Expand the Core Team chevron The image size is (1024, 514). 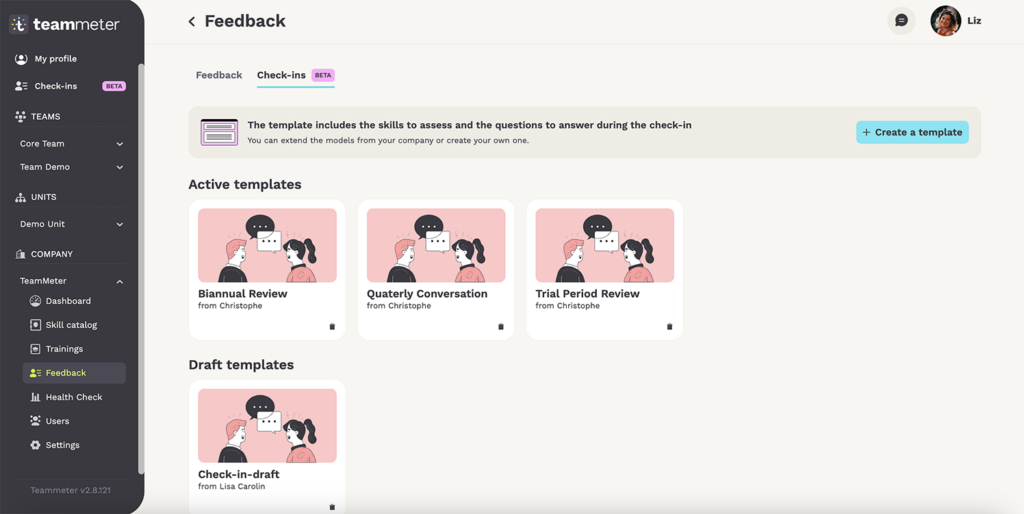(x=120, y=144)
